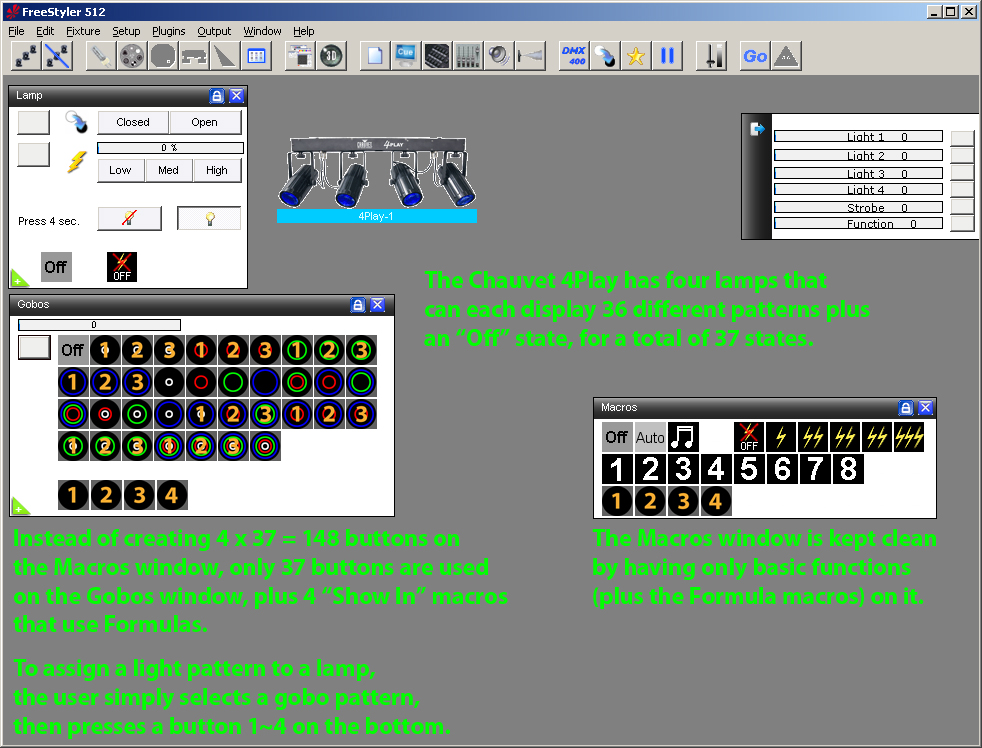Click the lightning bolt icon in Lamp window
Viewport: 982px width, 748px height.
[x=76, y=162]
